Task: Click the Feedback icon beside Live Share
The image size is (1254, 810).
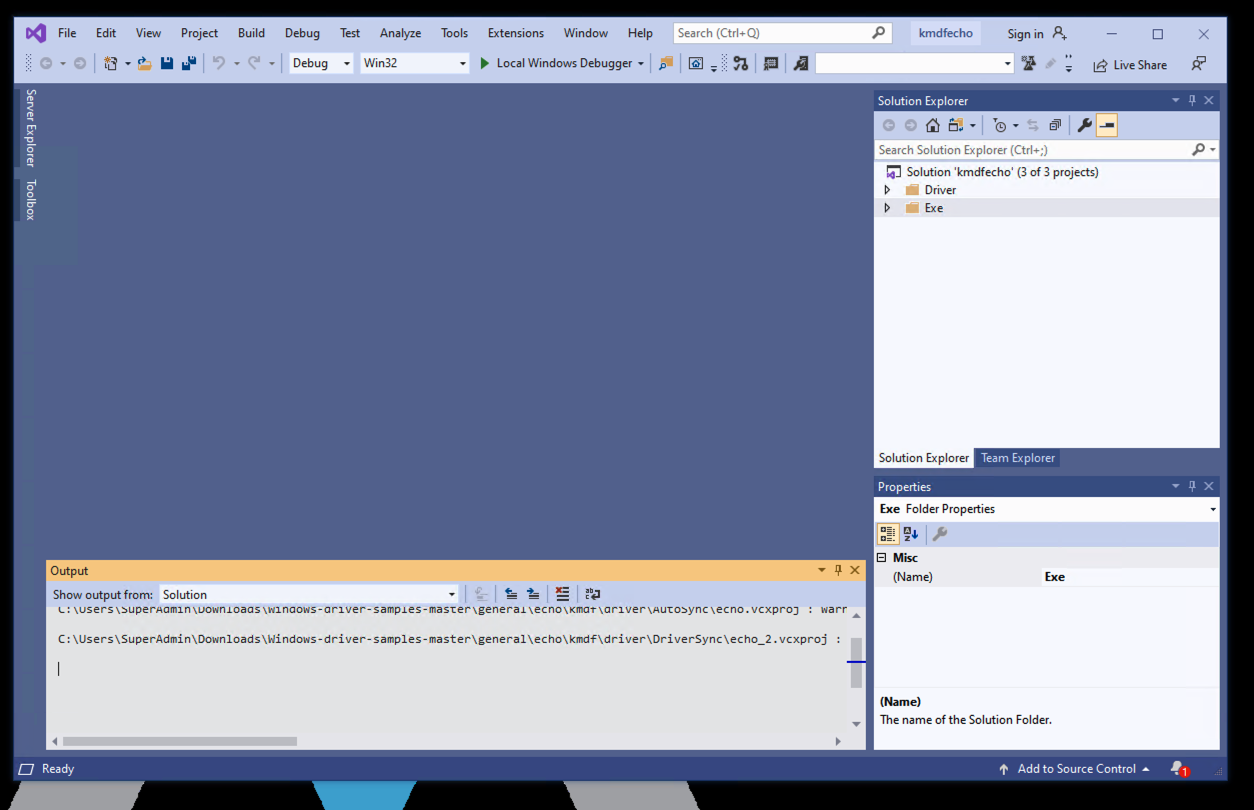Action: tap(1198, 63)
